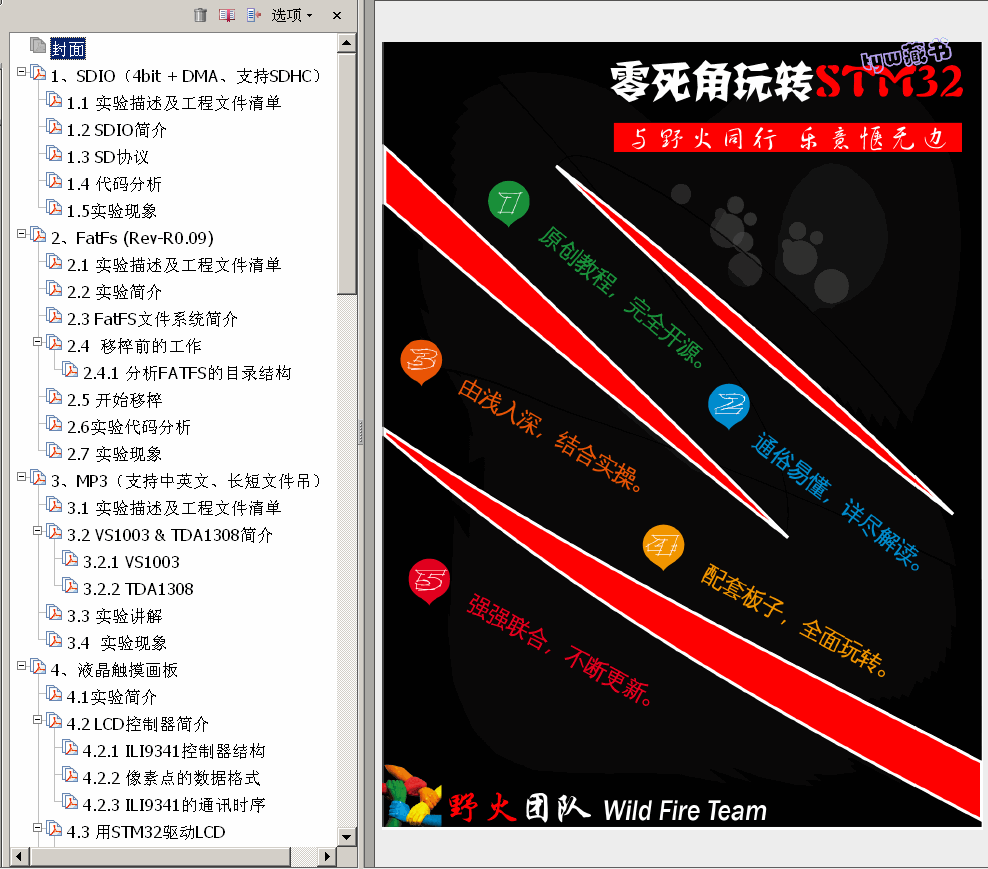The image size is (988, 869).
Task: Open bookmark 3、MP3（支持中英文、长短文件名）
Action: click(x=187, y=481)
